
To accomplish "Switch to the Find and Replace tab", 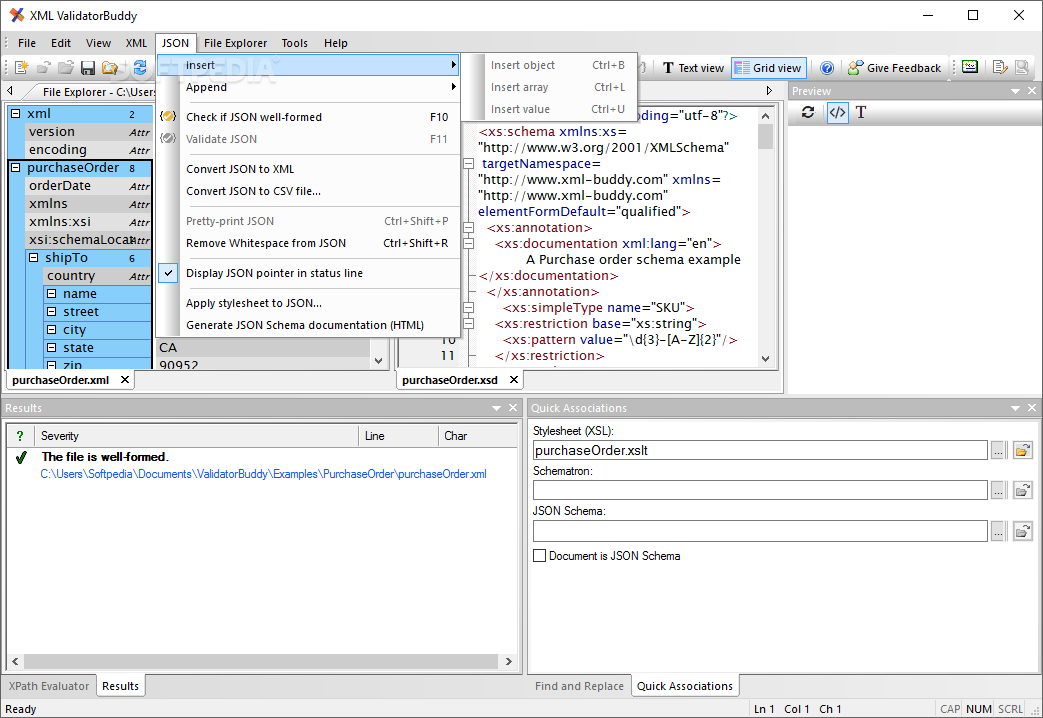I will click(x=579, y=686).
